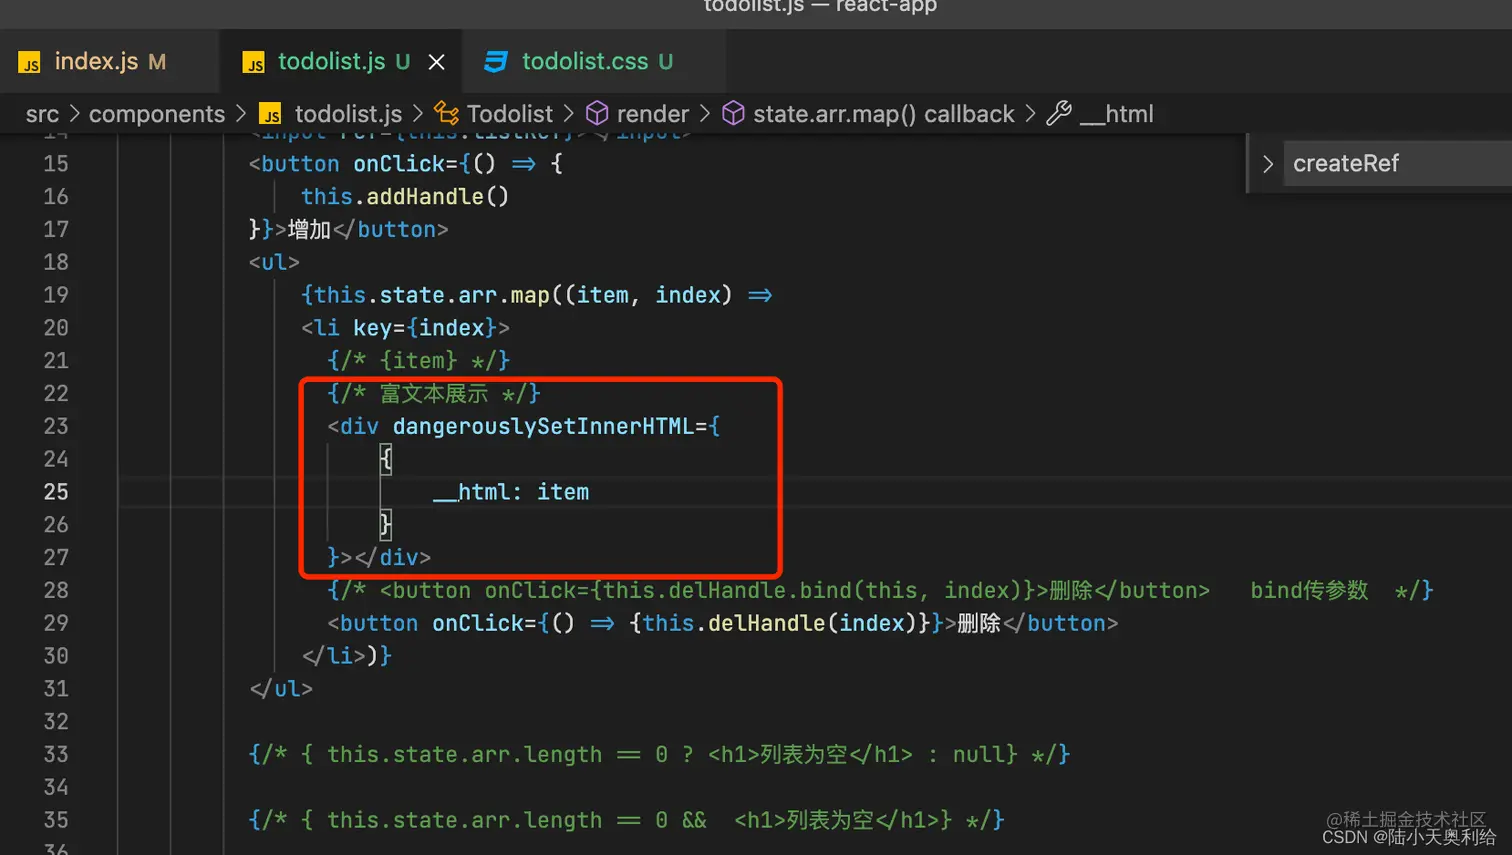Image resolution: width=1512 pixels, height=855 pixels.
Task: Place cursor on the opening <ul> tag
Action: click(x=274, y=262)
